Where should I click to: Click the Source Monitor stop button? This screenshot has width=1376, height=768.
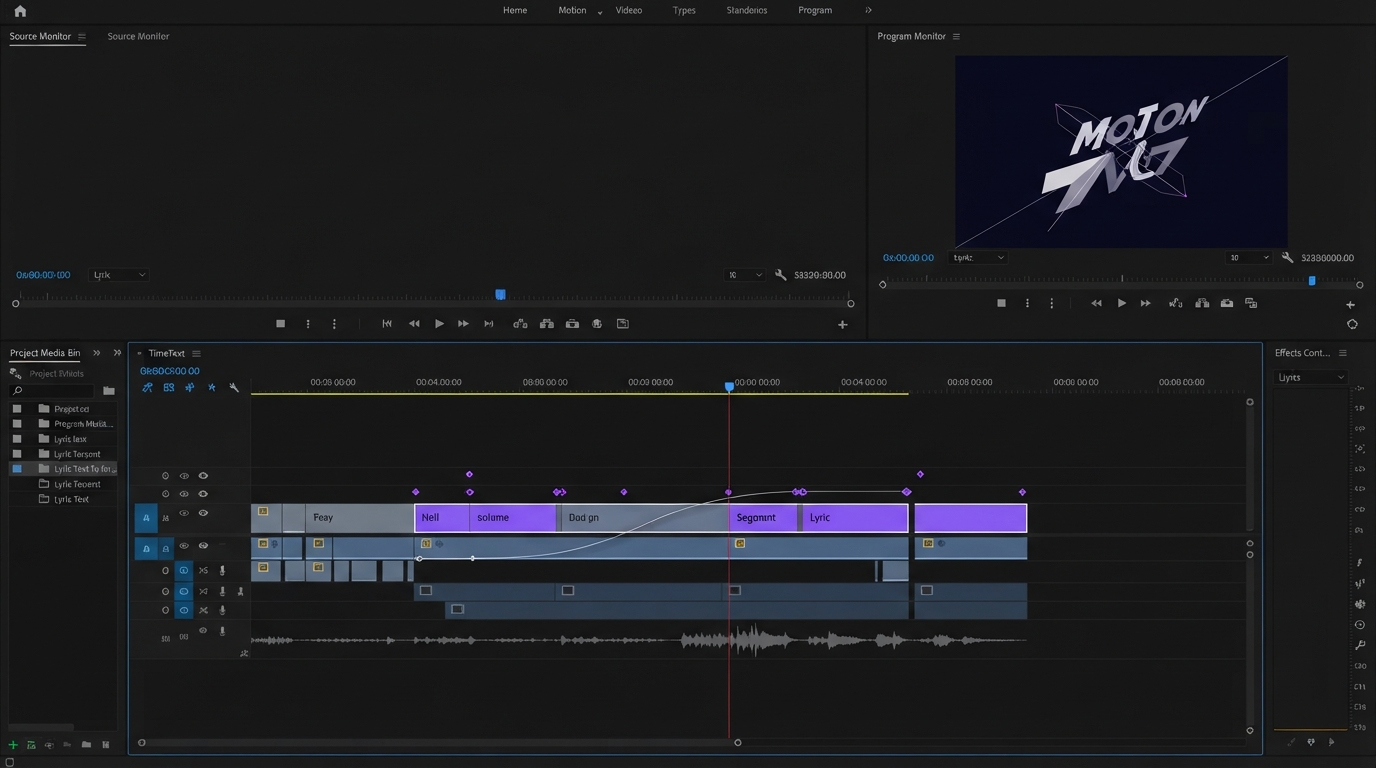(x=281, y=324)
